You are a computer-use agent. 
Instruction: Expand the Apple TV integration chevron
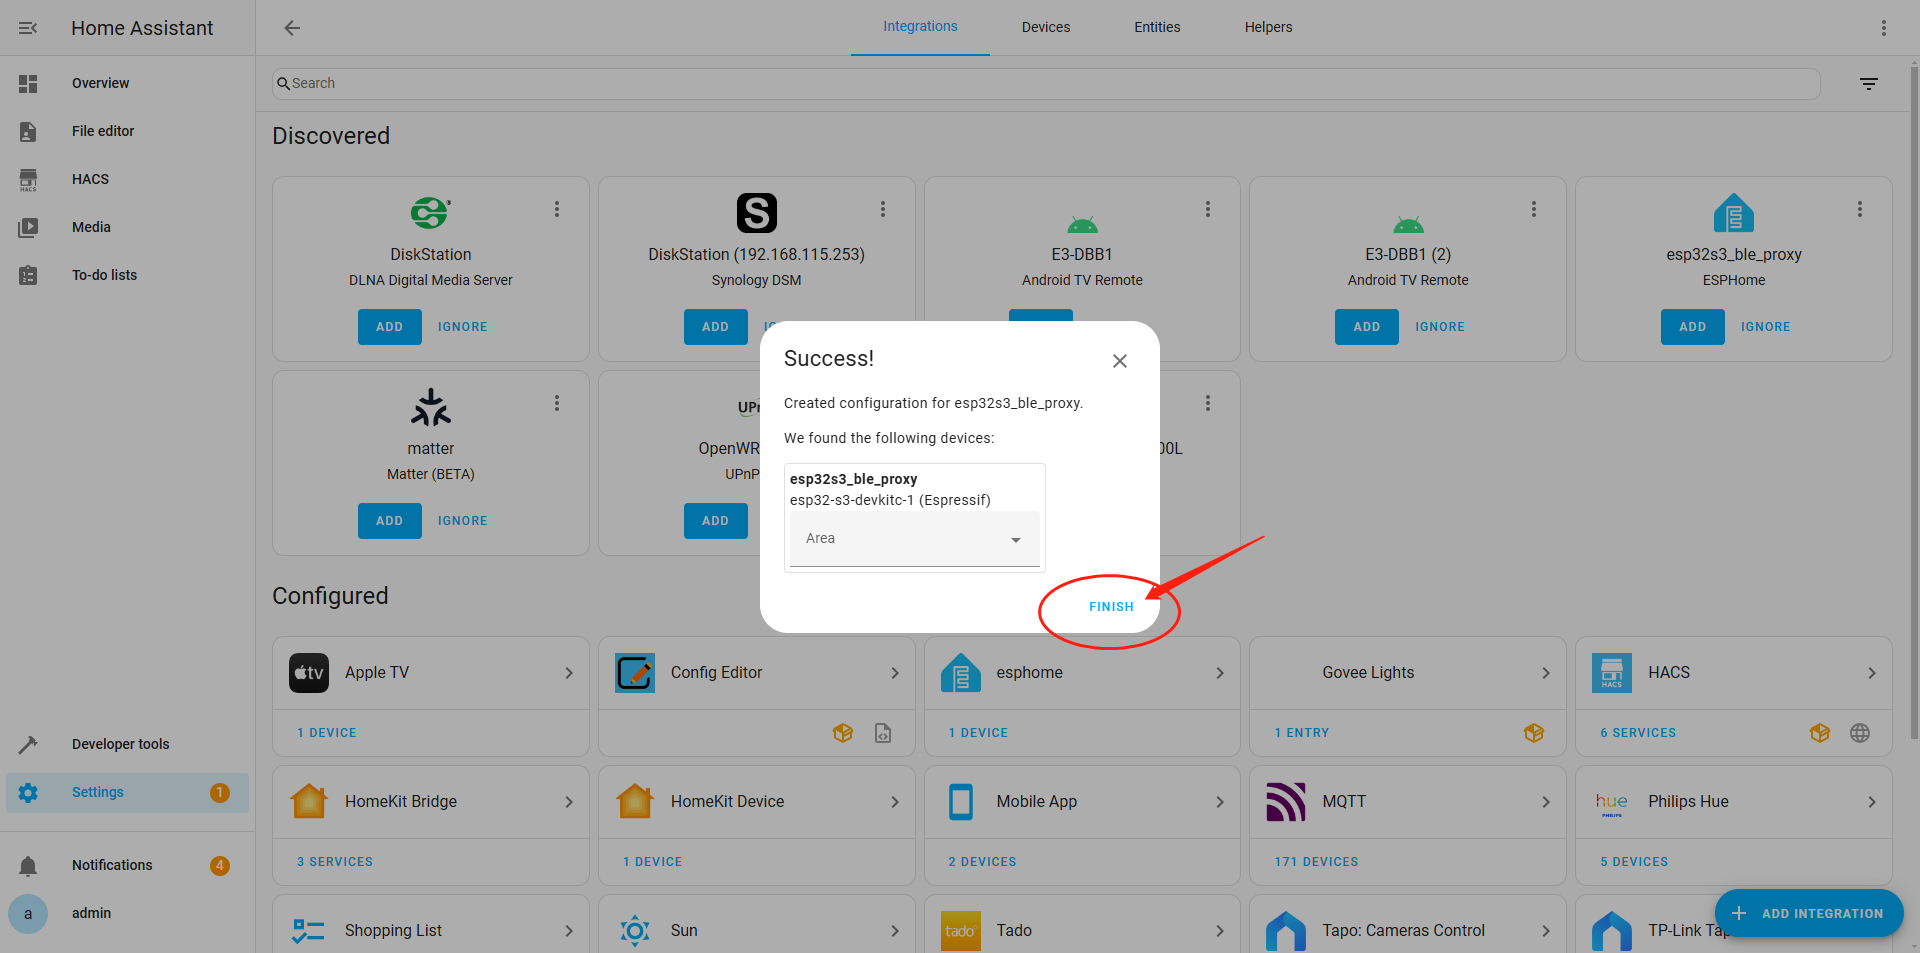tap(569, 673)
